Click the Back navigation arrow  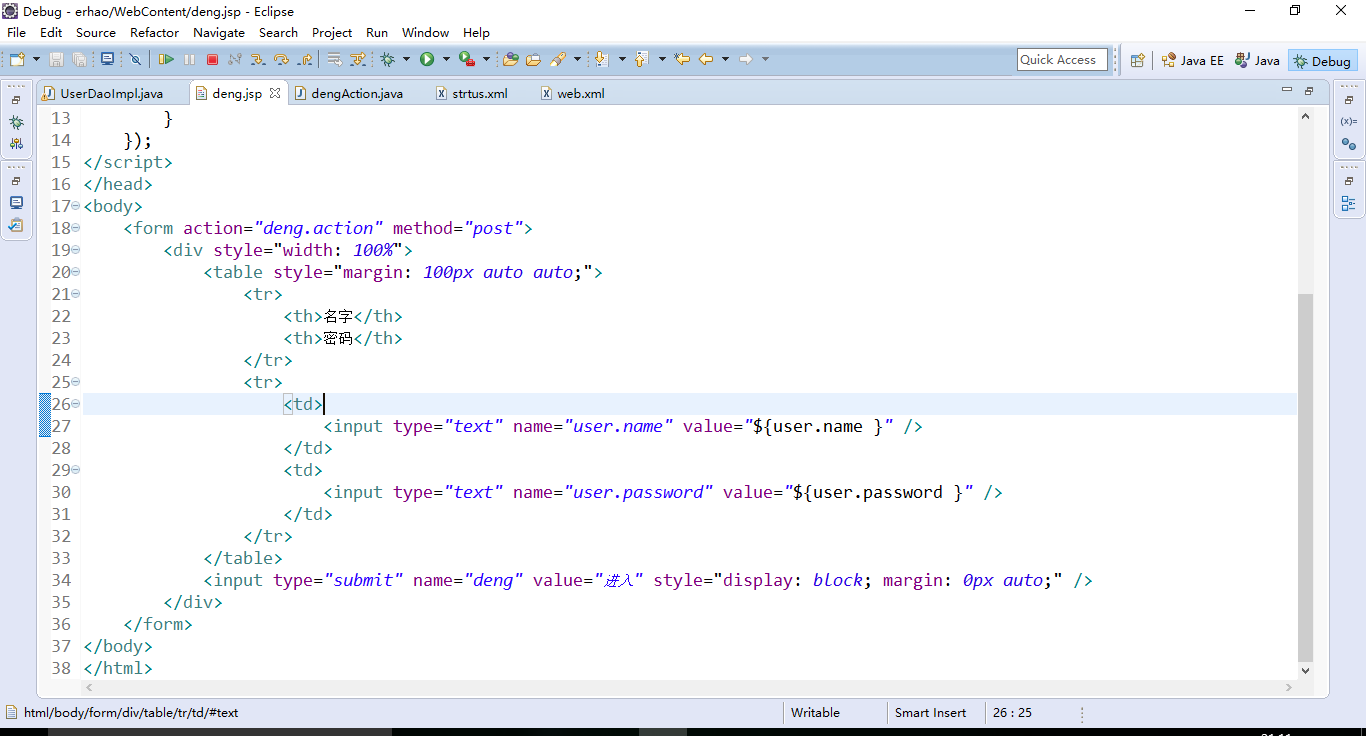point(706,59)
